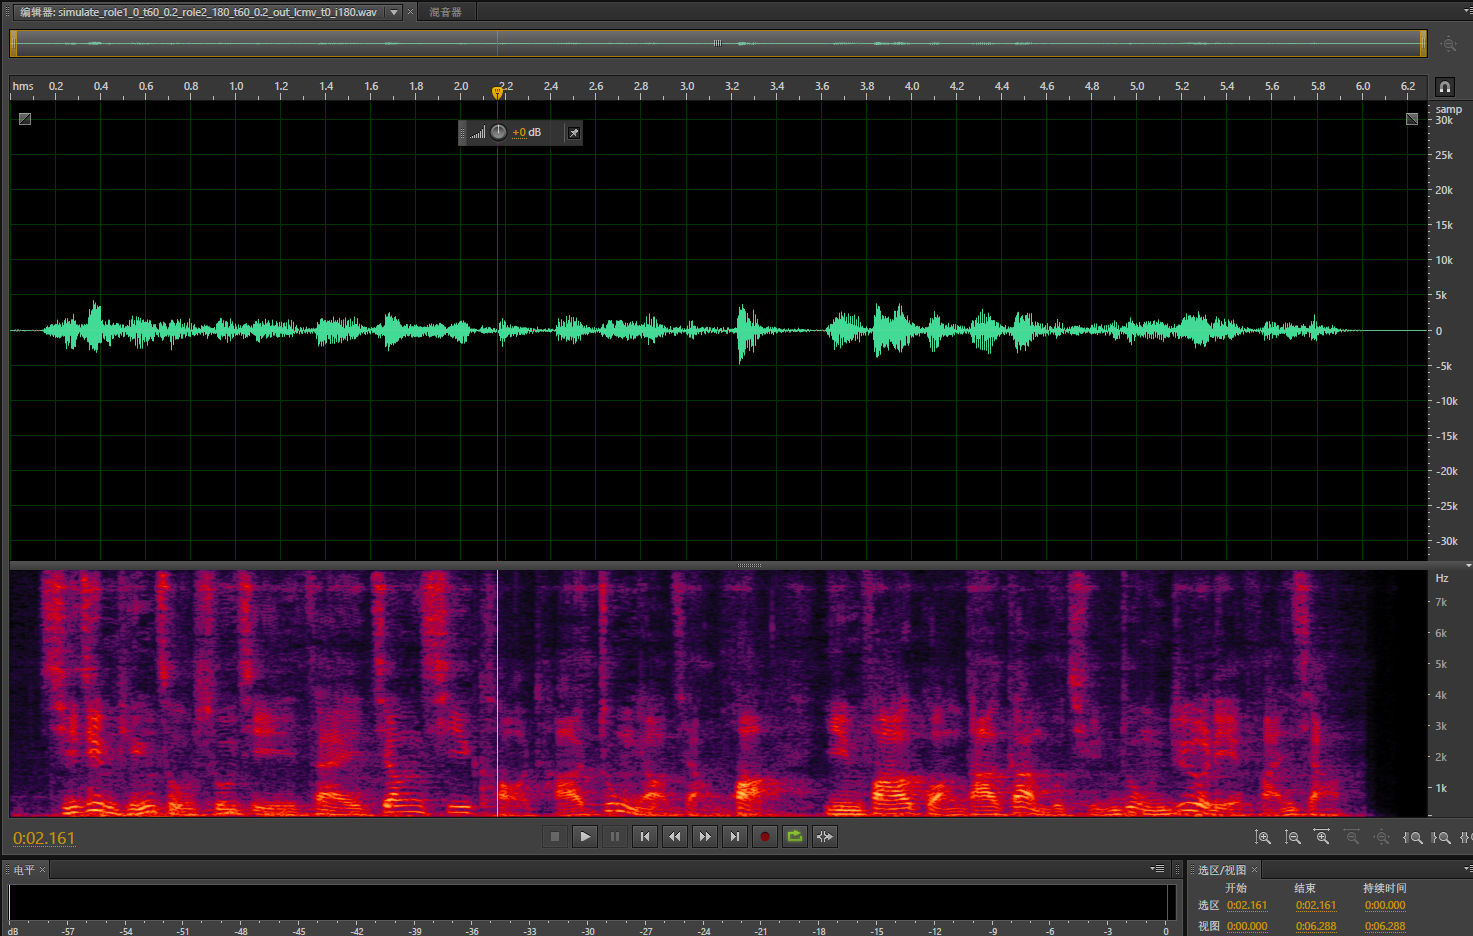Open the editor file dropdown arrow
Viewport: 1473px width, 936px height.
tap(394, 12)
